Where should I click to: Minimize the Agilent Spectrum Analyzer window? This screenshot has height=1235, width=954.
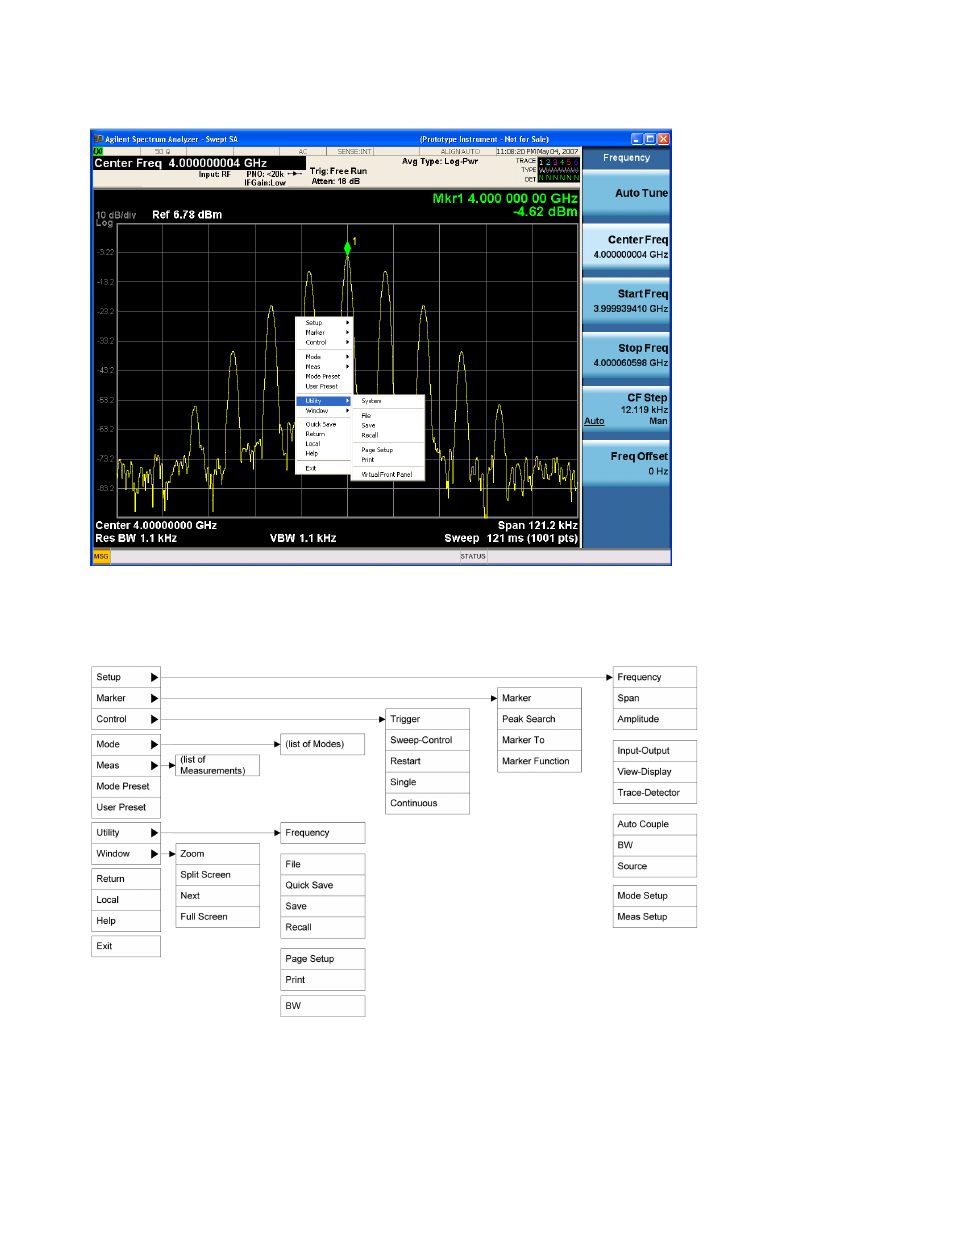point(637,139)
